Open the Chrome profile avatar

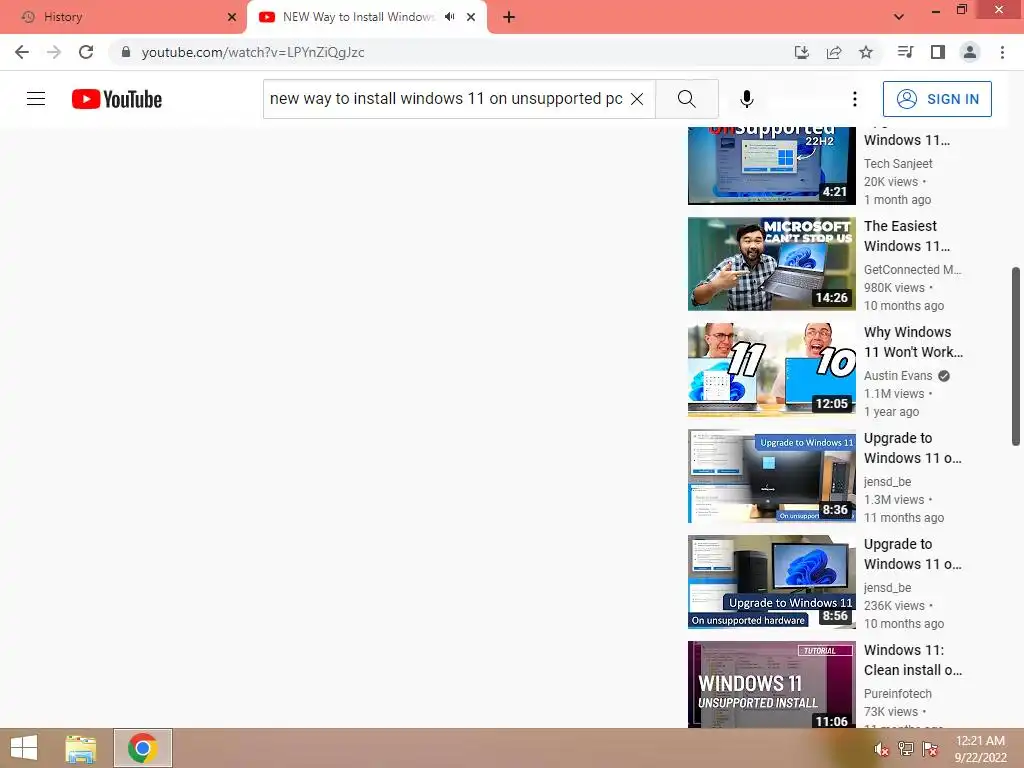coord(970,52)
